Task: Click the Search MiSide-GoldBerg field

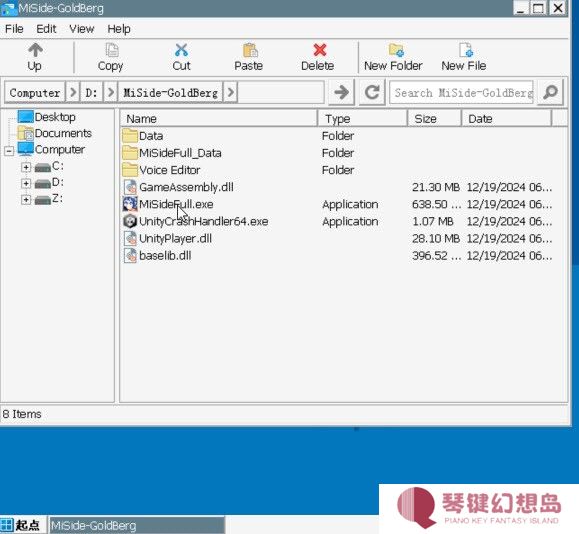Action: tap(462, 92)
